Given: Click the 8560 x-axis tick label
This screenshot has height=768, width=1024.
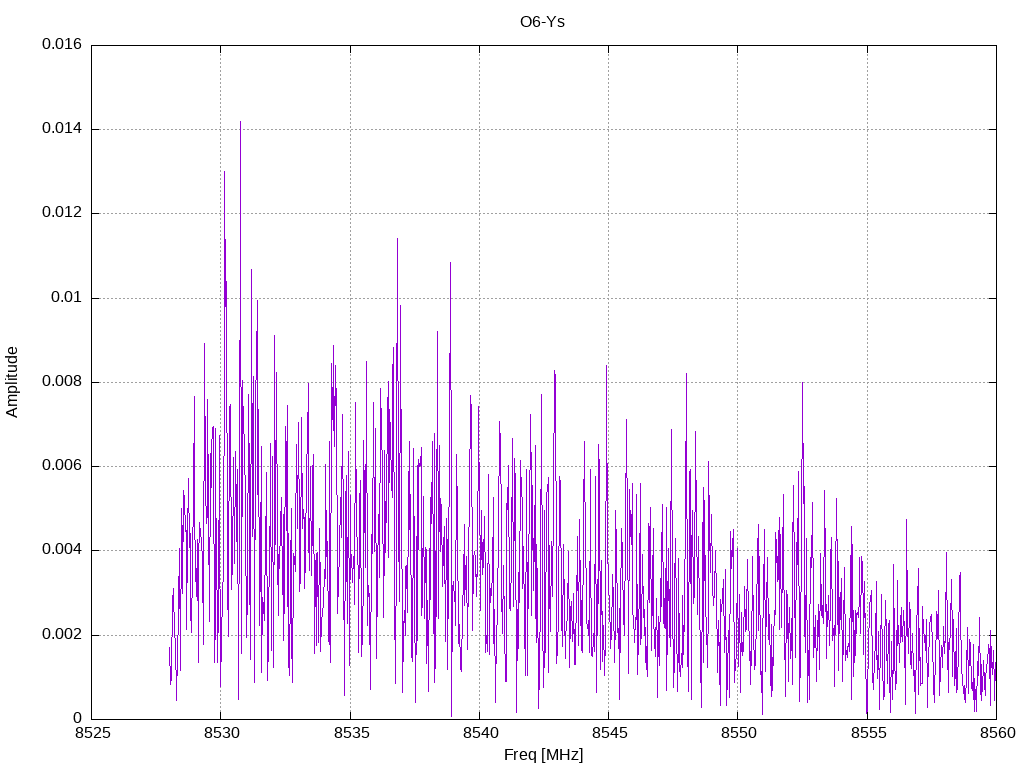Looking at the screenshot, I should pyautogui.click(x=996, y=733).
